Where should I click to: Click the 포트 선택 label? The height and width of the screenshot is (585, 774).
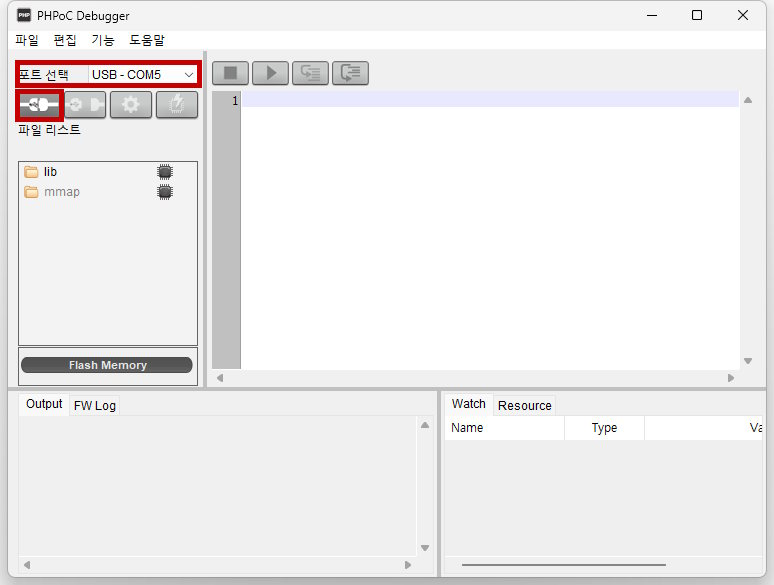44,75
